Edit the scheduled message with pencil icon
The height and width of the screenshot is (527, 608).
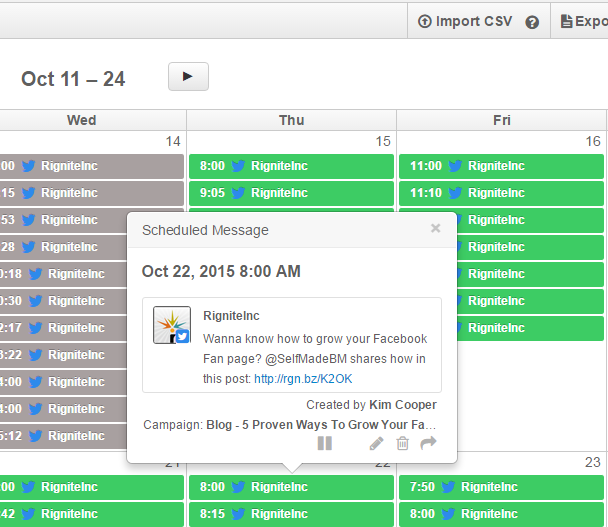coord(377,443)
